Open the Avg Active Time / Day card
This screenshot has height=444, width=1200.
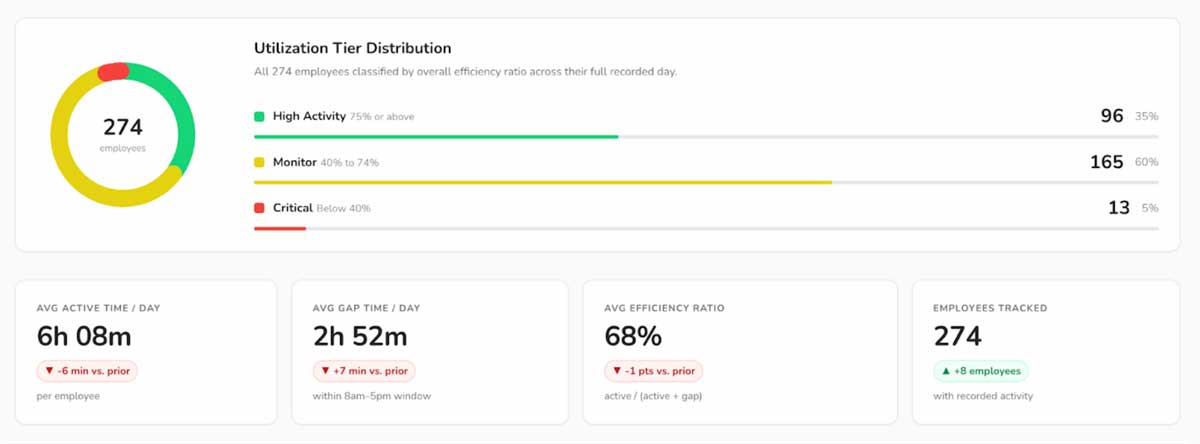tap(145, 352)
